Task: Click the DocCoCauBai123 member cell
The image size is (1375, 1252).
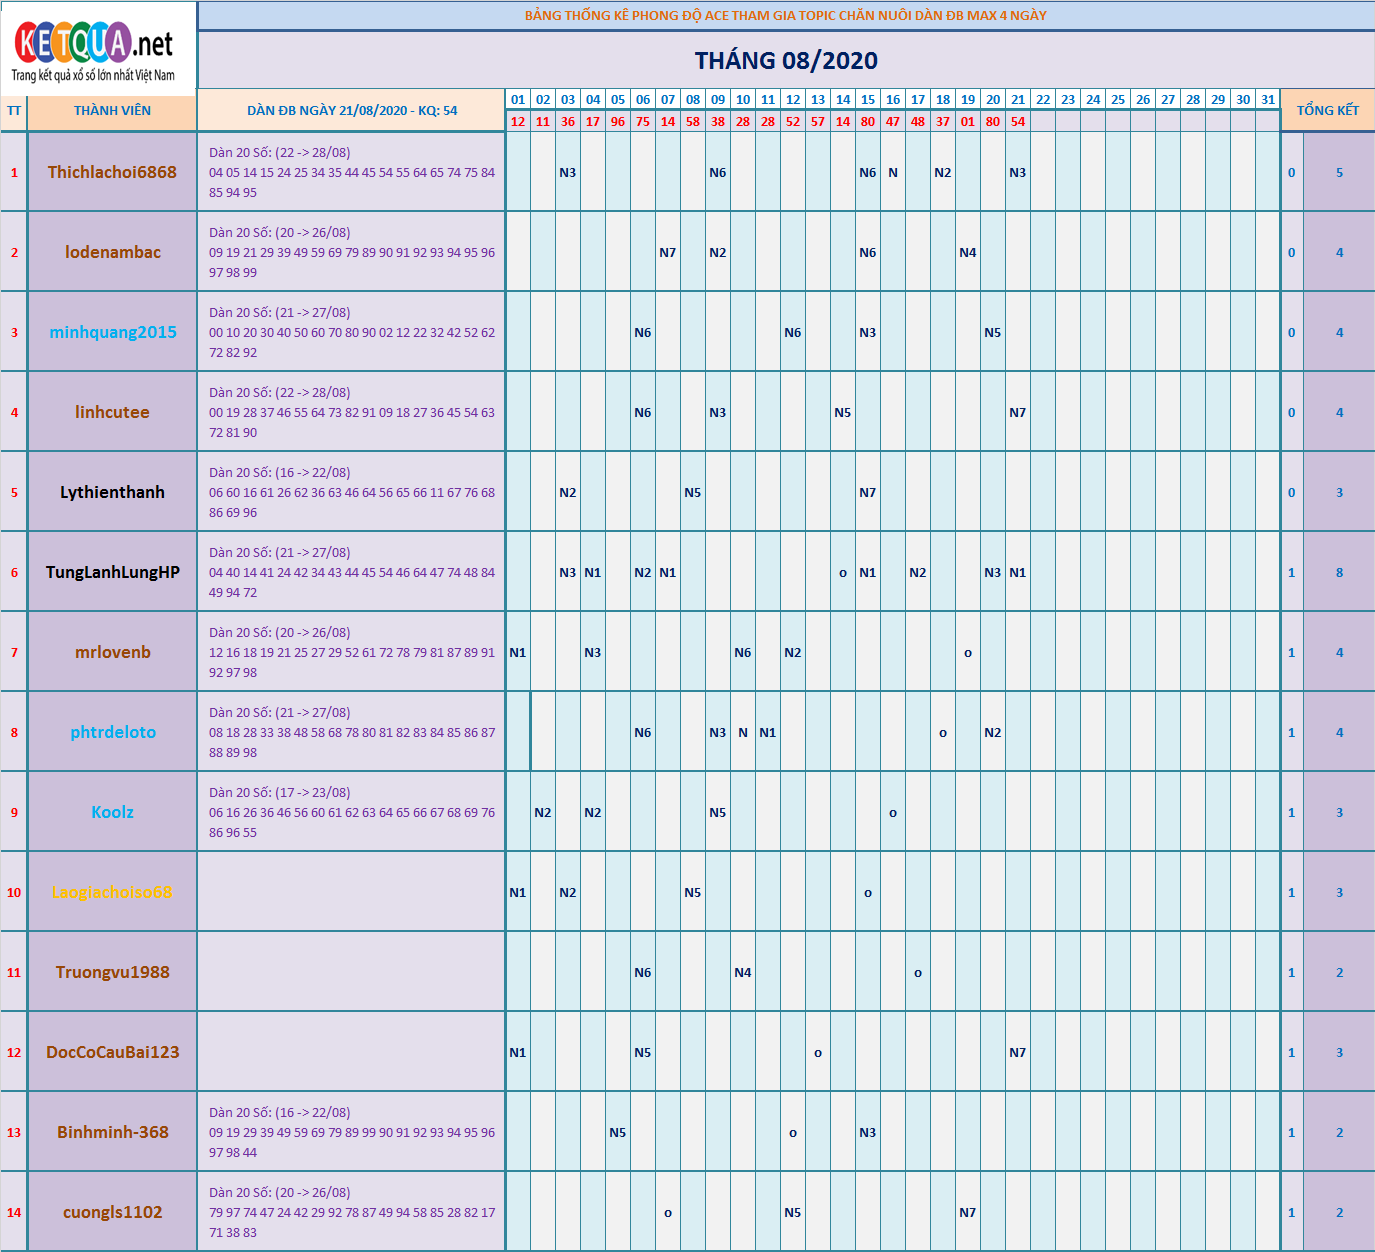Action: pyautogui.click(x=112, y=1052)
